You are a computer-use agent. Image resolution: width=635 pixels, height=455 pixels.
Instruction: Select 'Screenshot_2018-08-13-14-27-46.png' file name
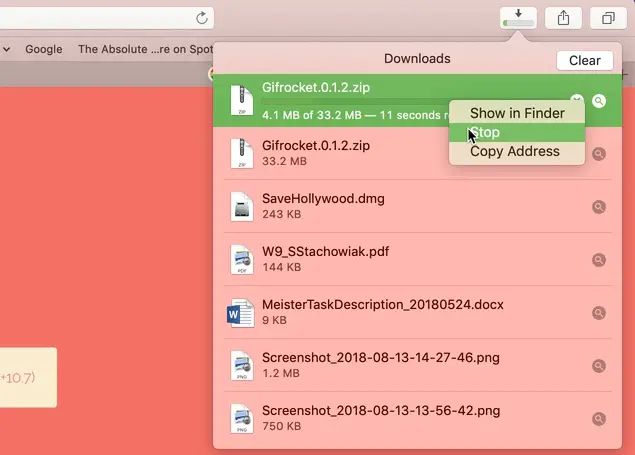click(381, 357)
